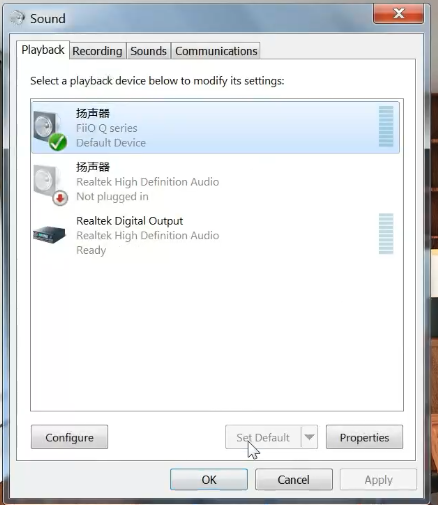Select the FiiO Q series speaker icon

[x=50, y=131]
